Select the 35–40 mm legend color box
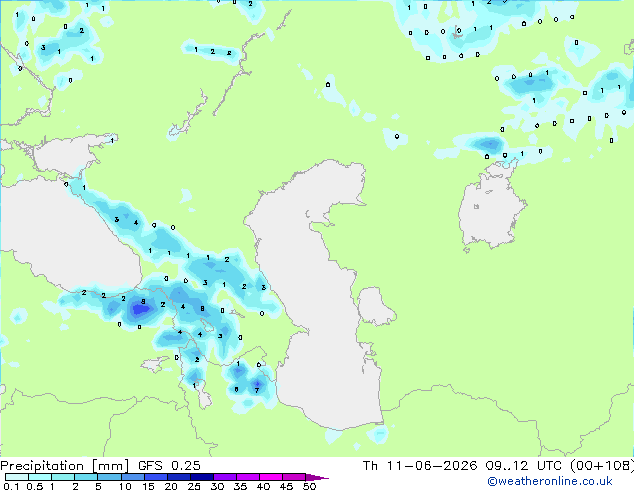Image resolution: width=634 pixels, height=490 pixels. pyautogui.click(x=247, y=477)
